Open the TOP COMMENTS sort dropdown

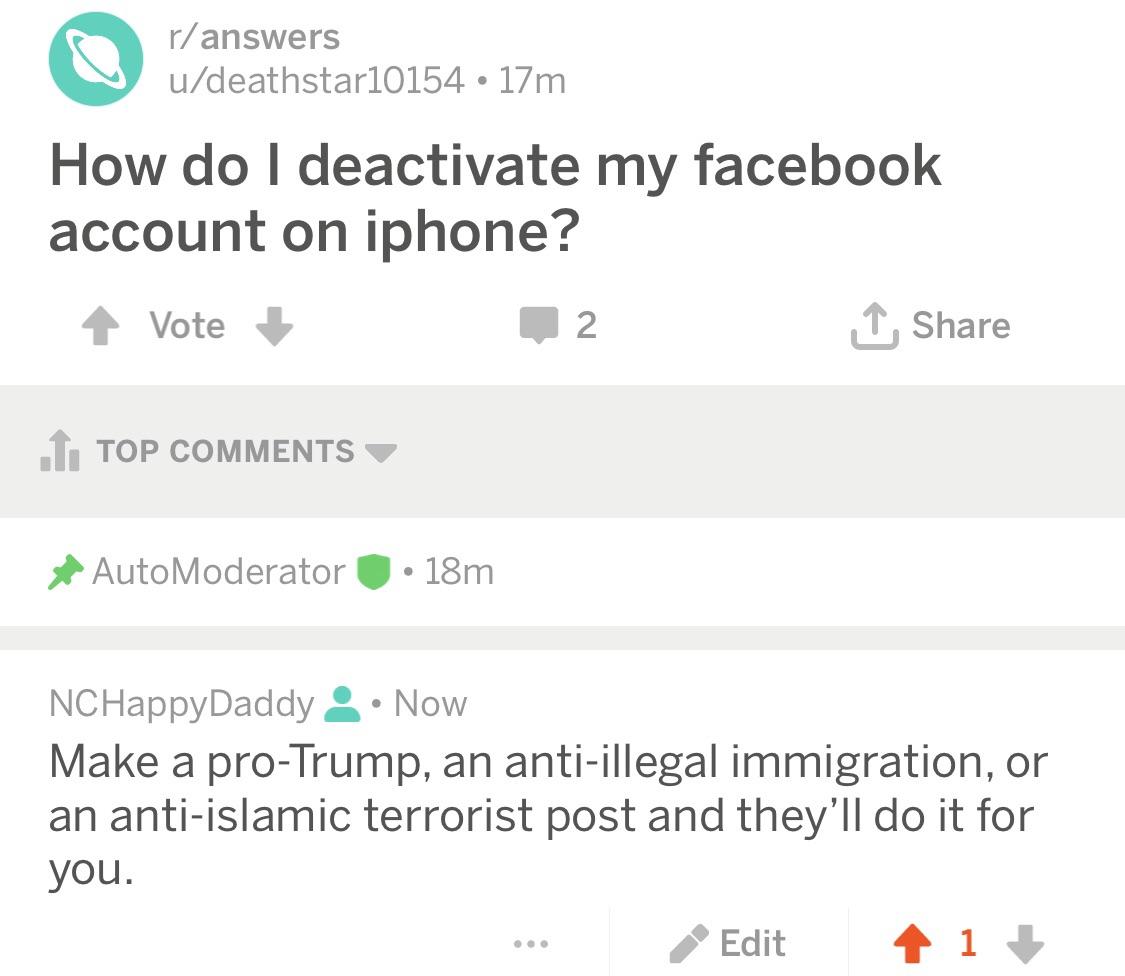[x=380, y=452]
